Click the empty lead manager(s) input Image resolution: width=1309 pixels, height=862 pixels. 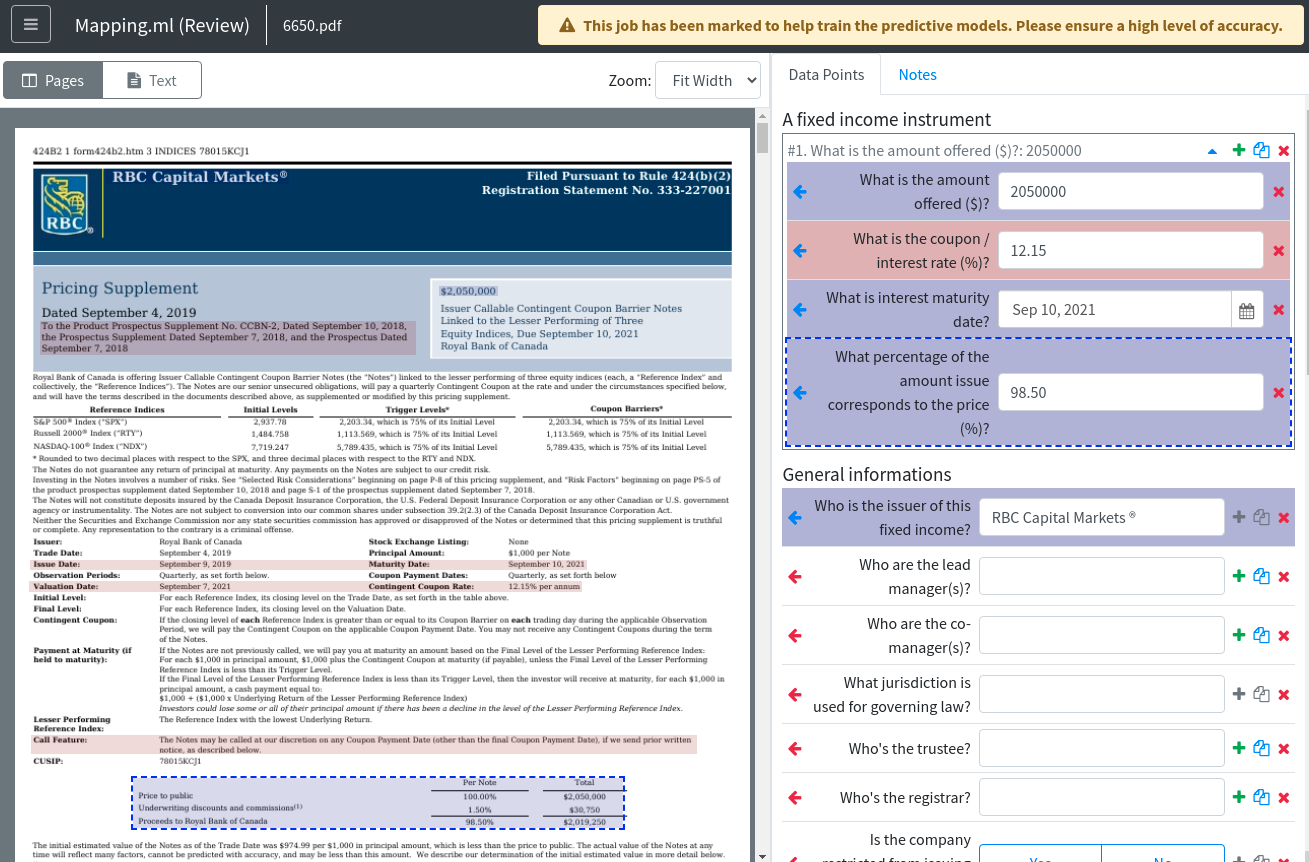point(1102,577)
